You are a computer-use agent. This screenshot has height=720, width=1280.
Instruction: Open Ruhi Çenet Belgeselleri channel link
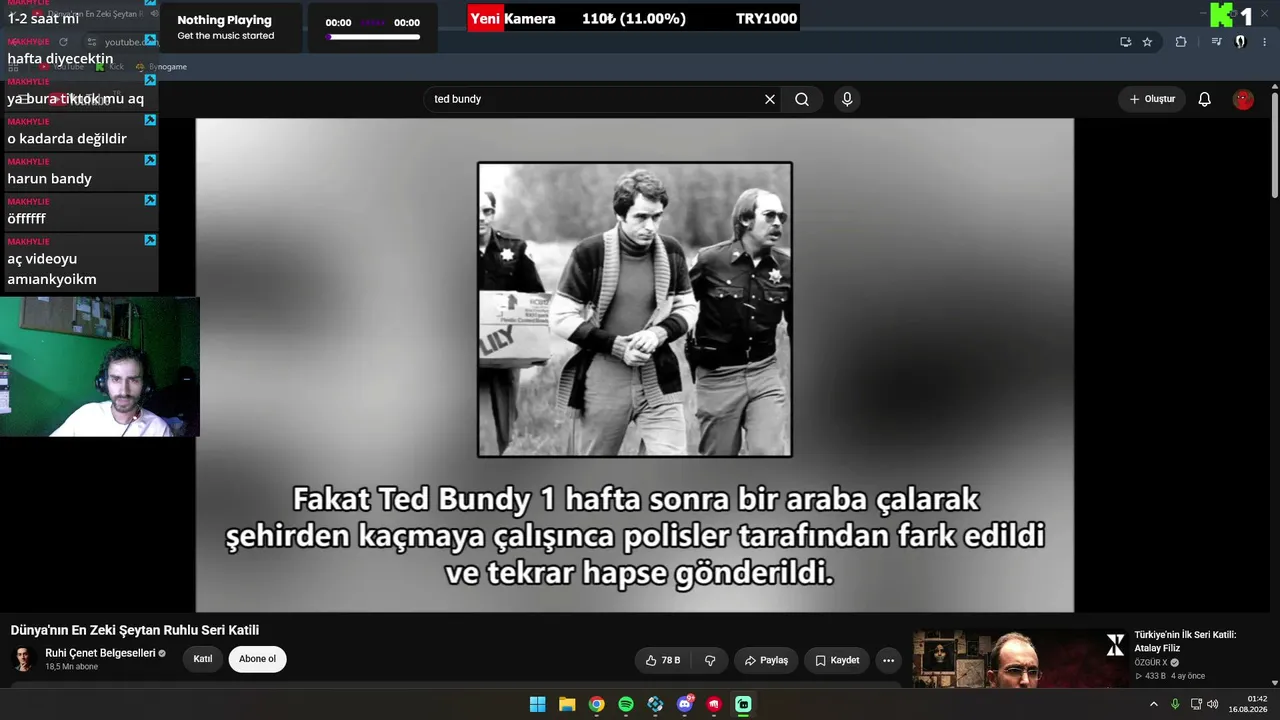[100, 653]
